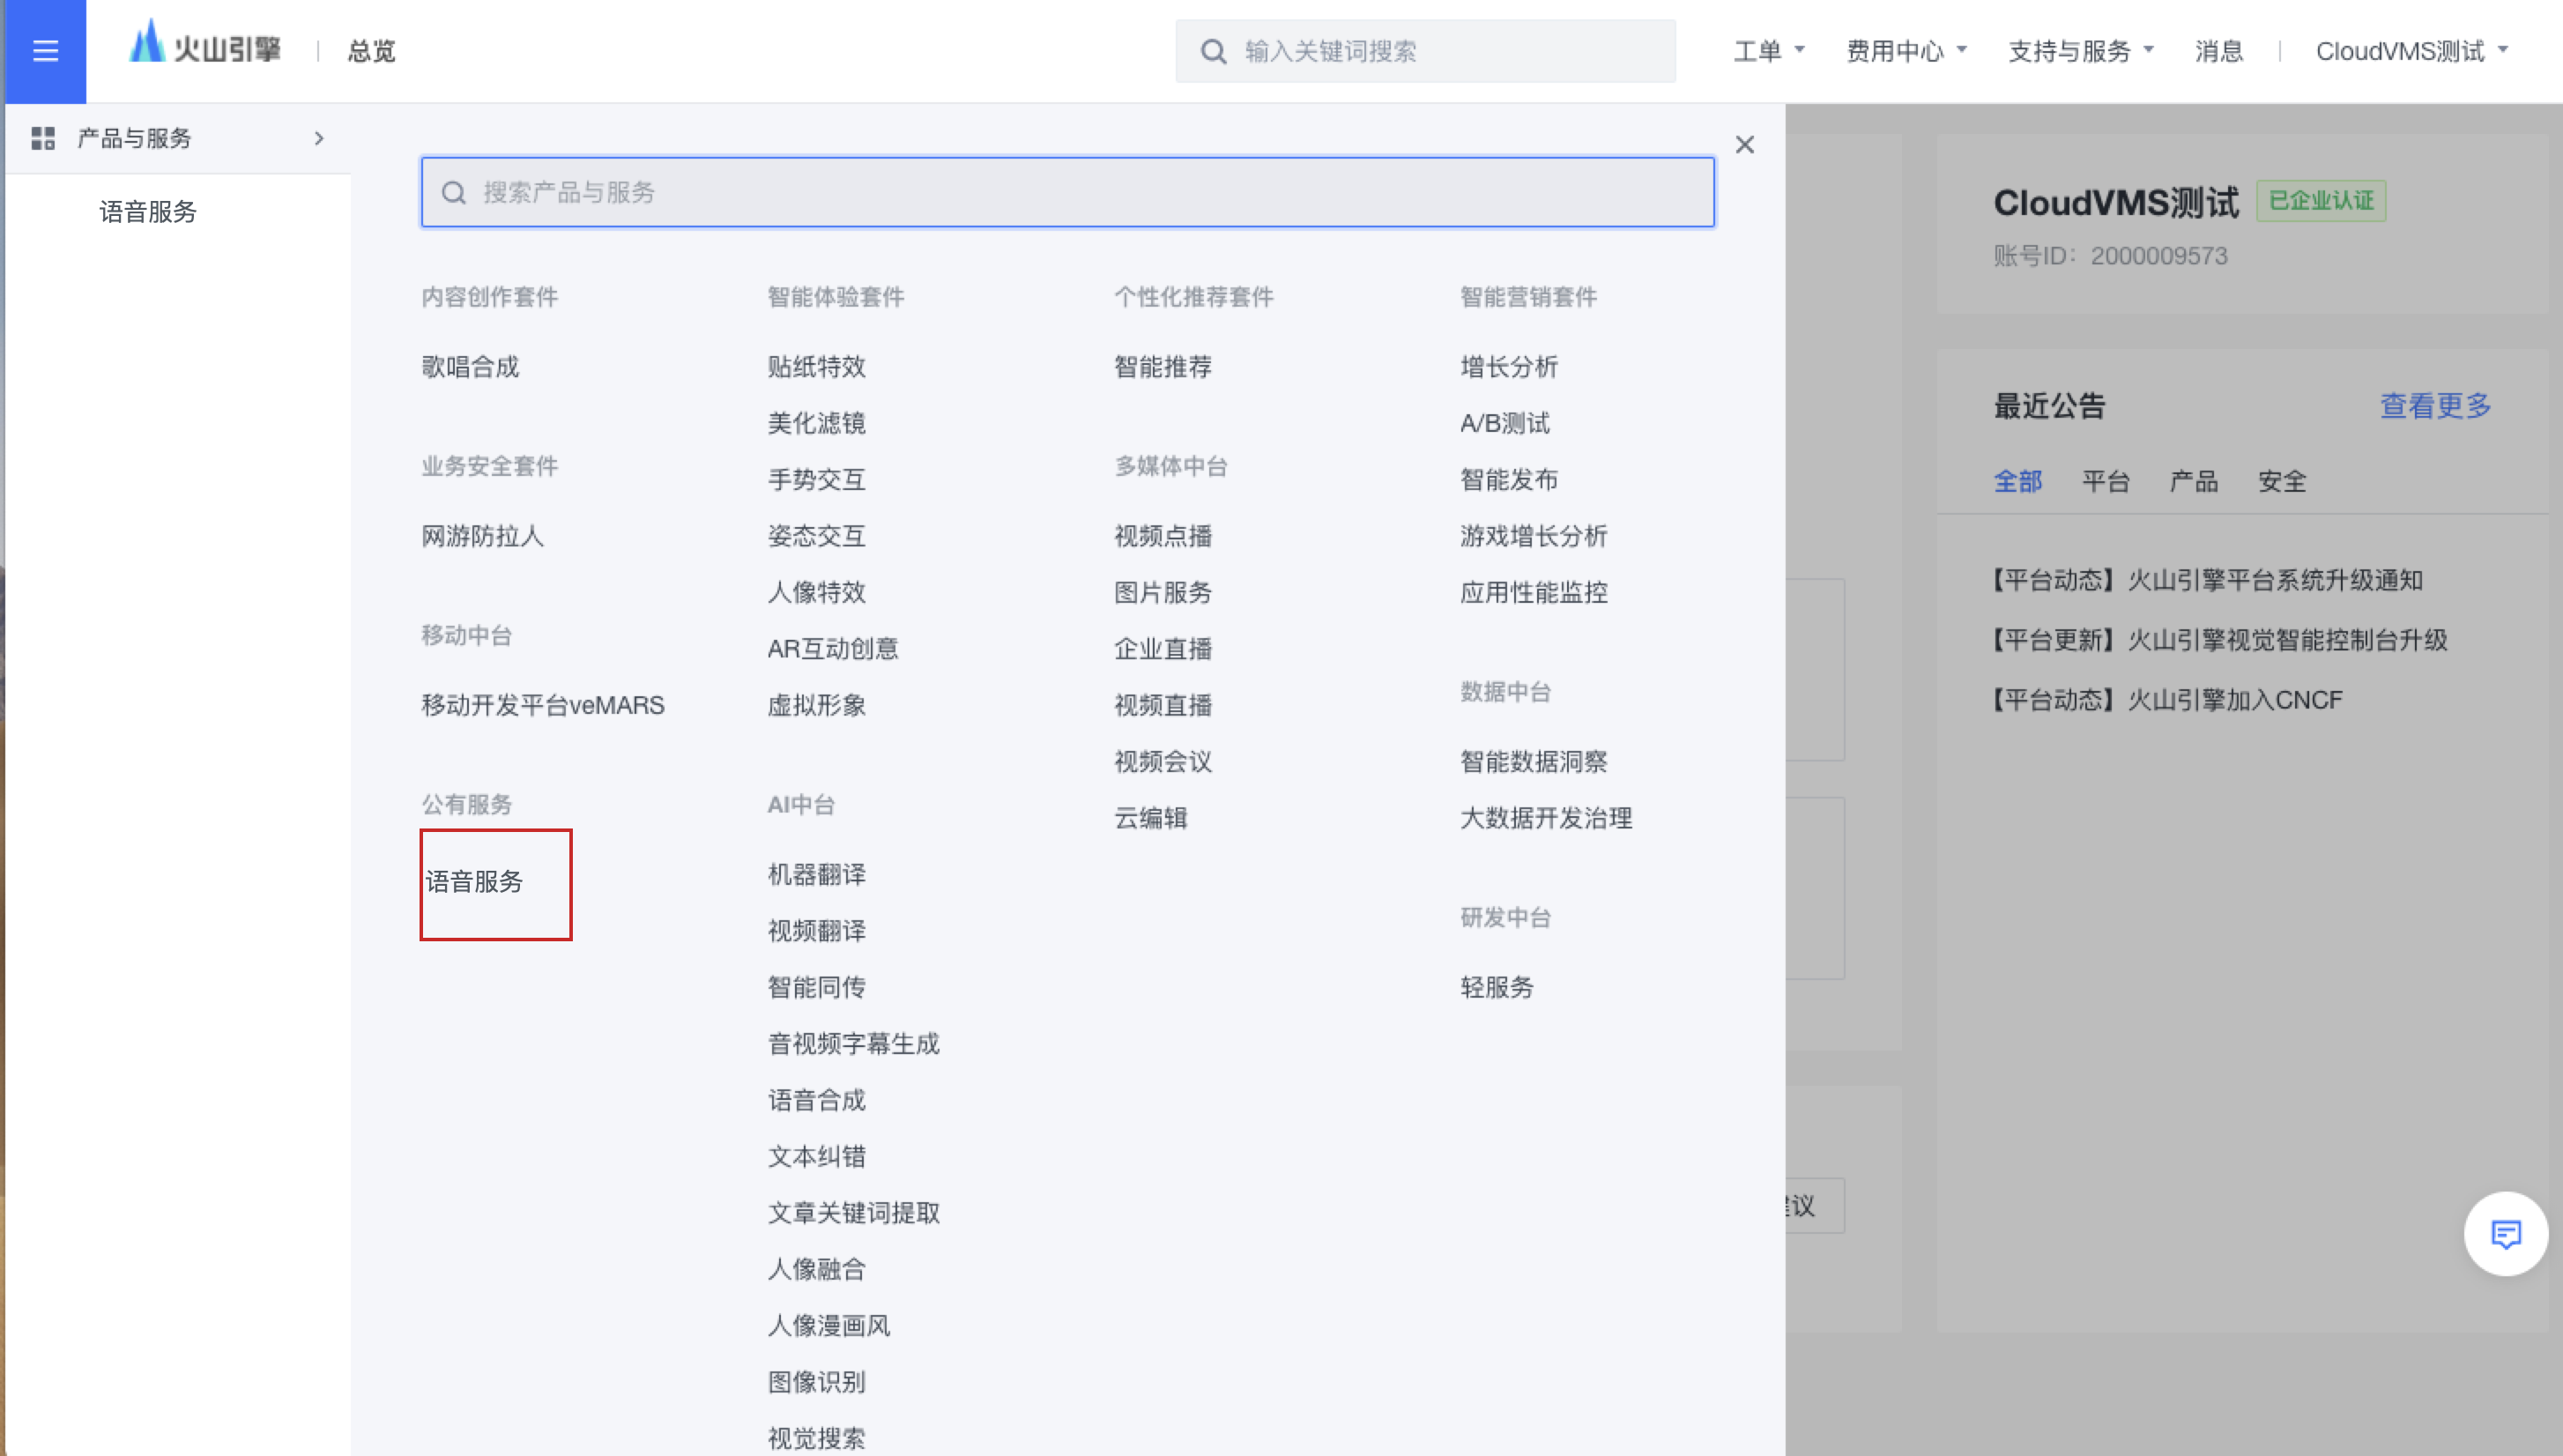This screenshot has height=1456, width=2563.
Task: Open 文本纠错 product
Action: point(817,1157)
